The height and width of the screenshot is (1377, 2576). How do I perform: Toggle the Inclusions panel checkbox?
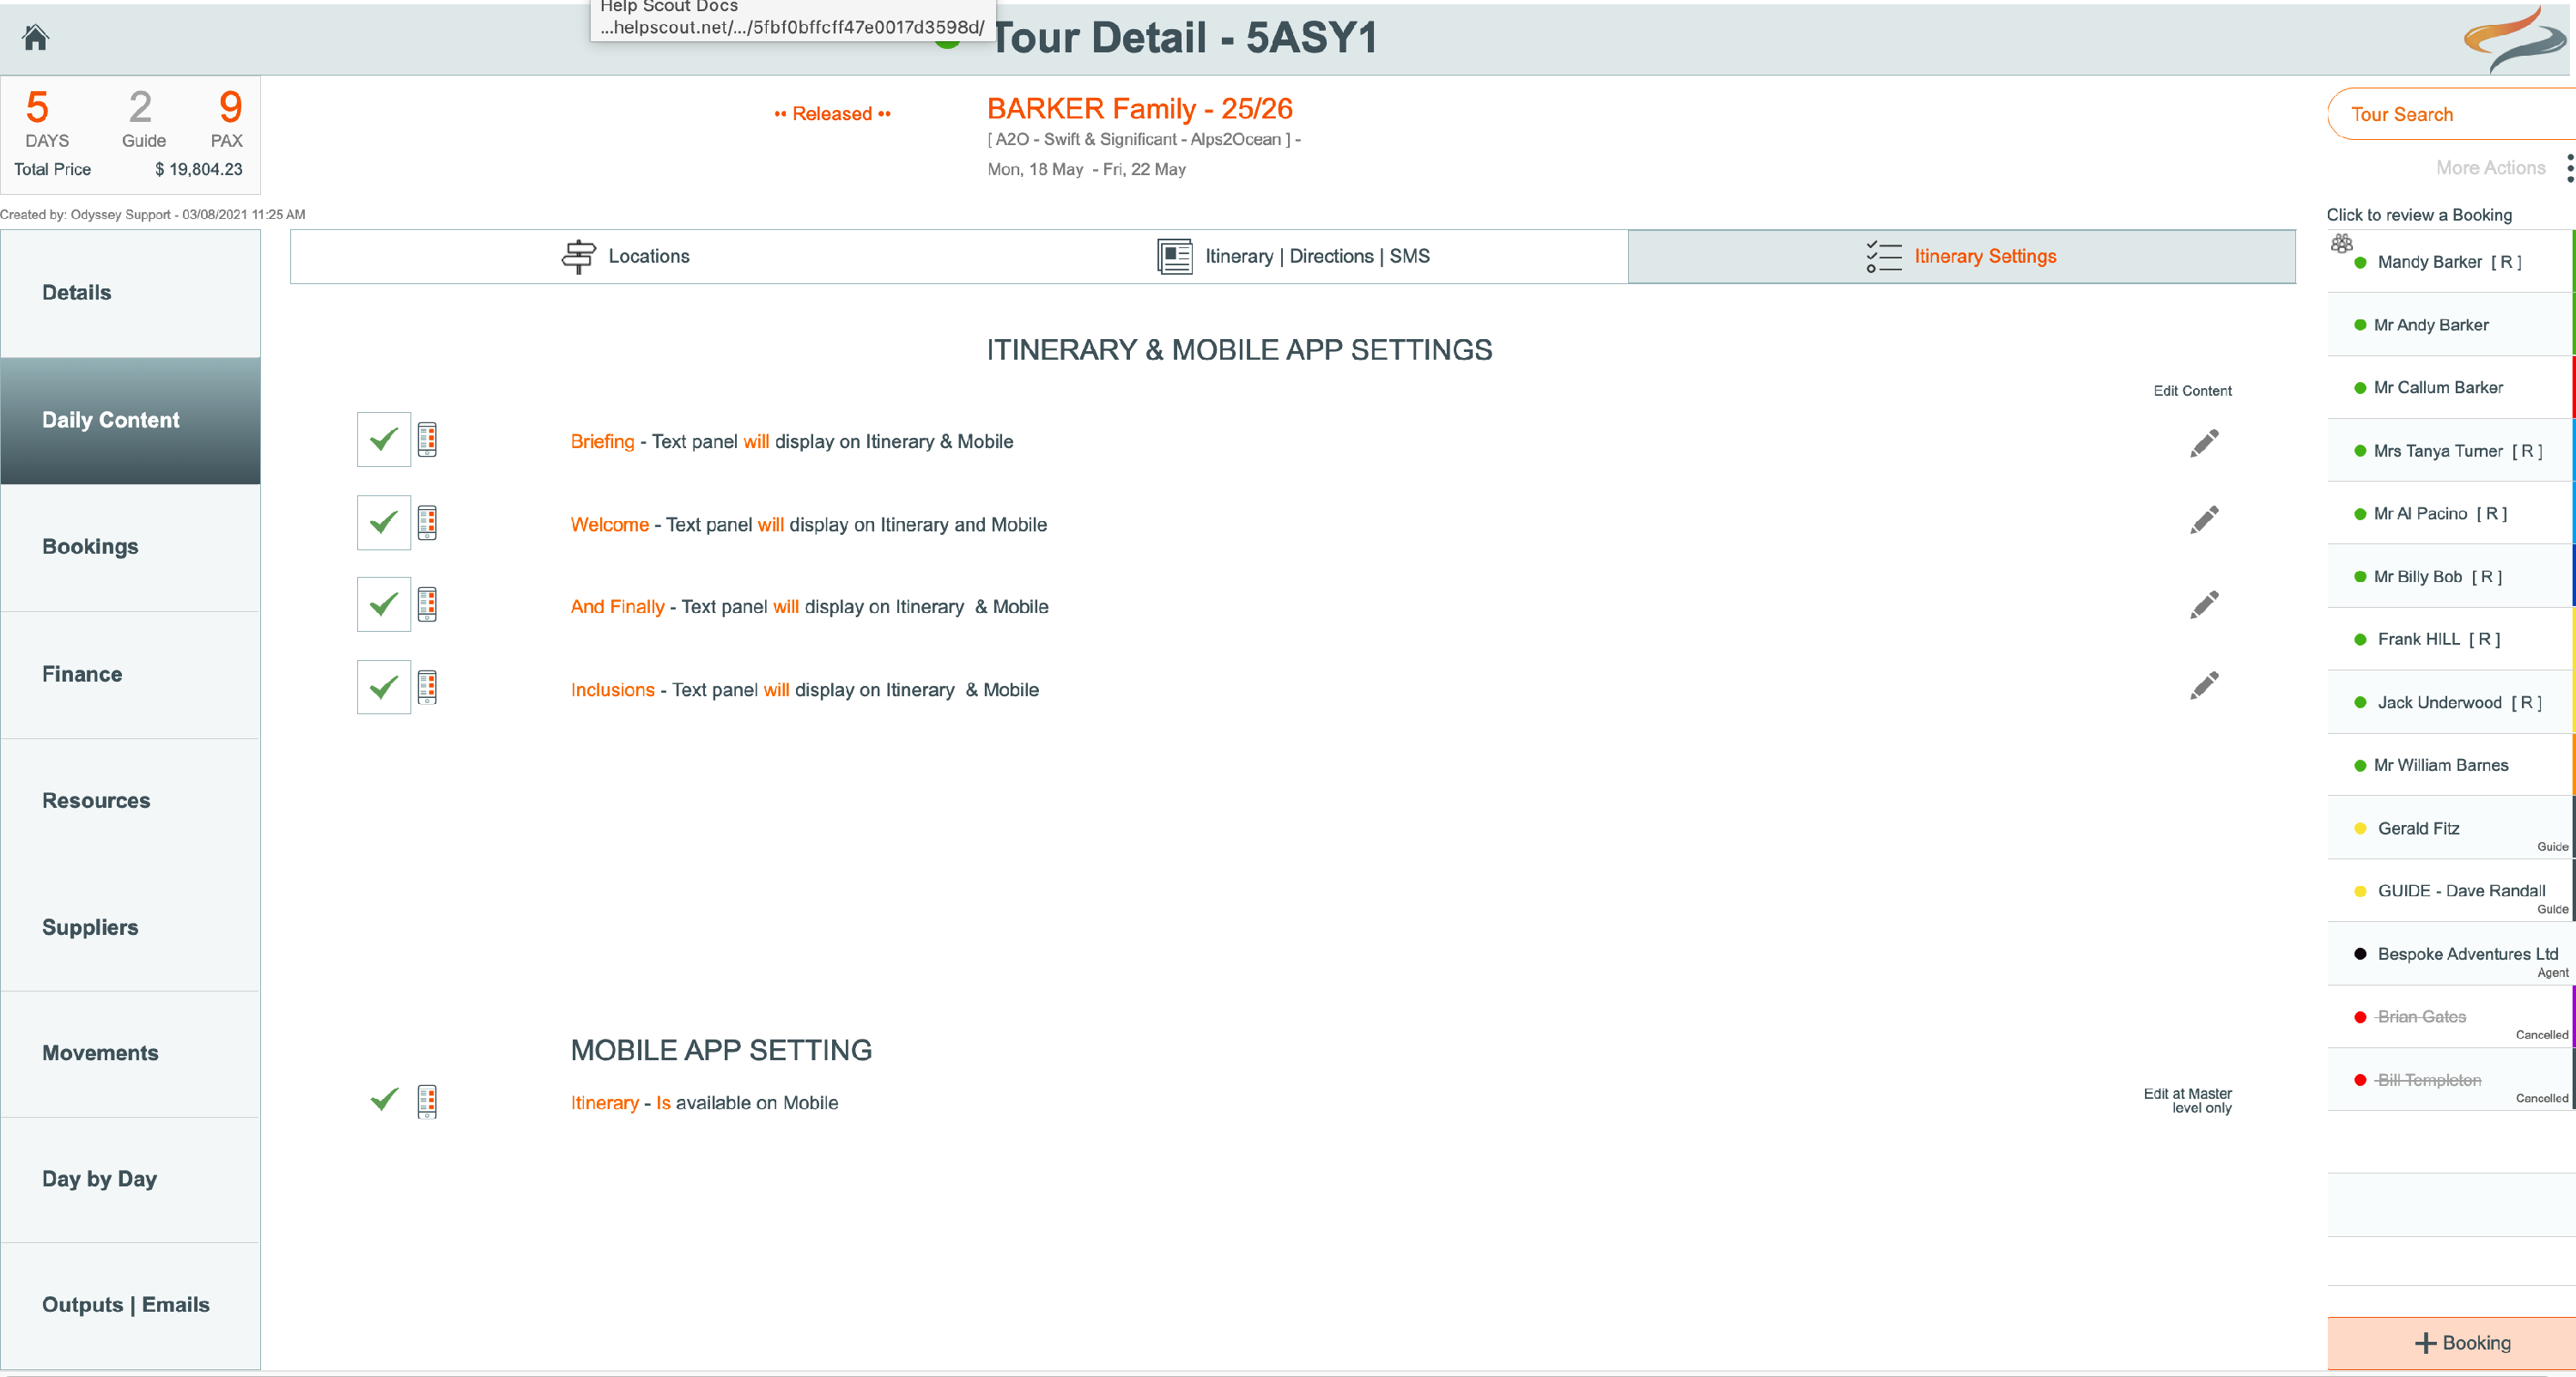point(383,687)
